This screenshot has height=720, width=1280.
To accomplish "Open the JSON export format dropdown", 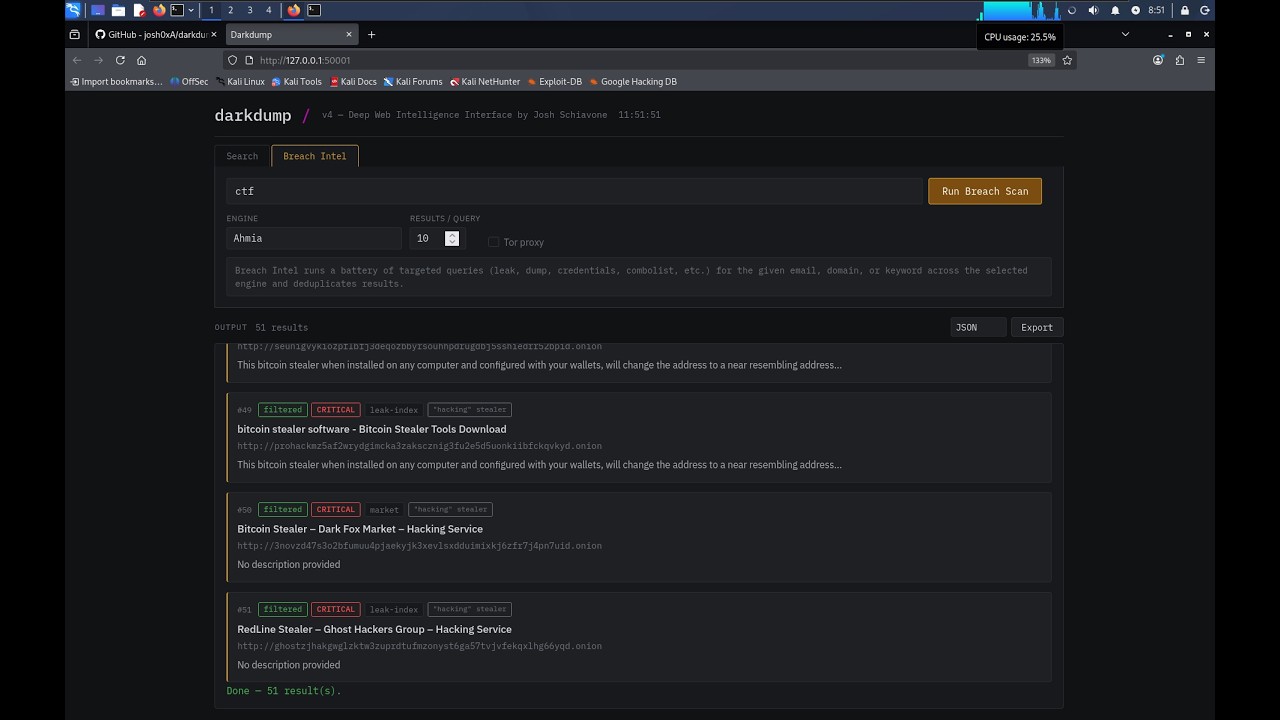I will click(978, 327).
